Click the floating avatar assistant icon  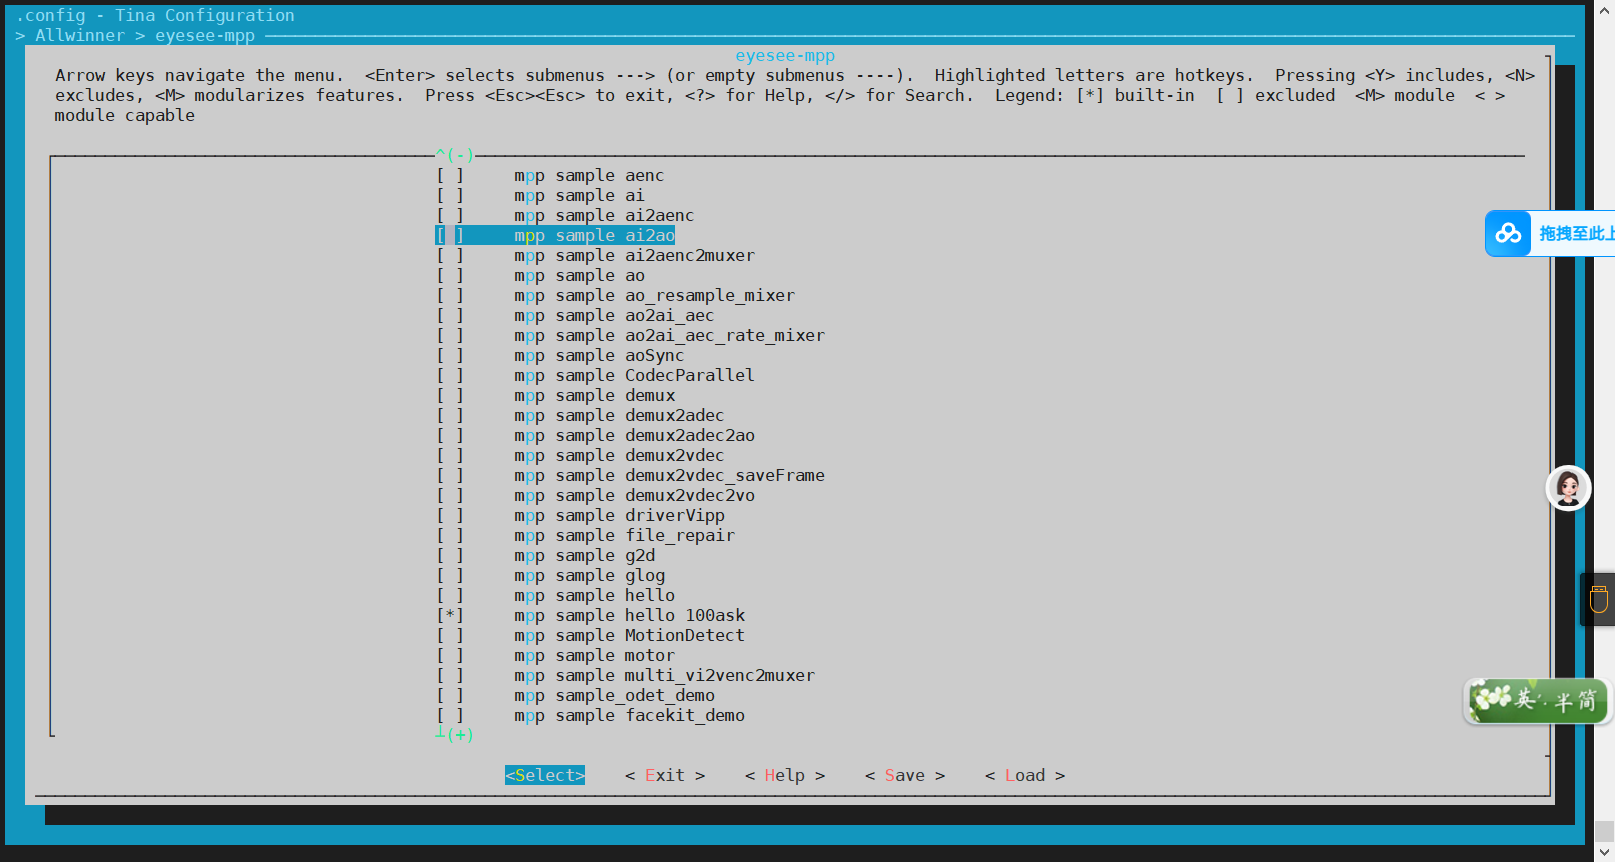tap(1568, 488)
